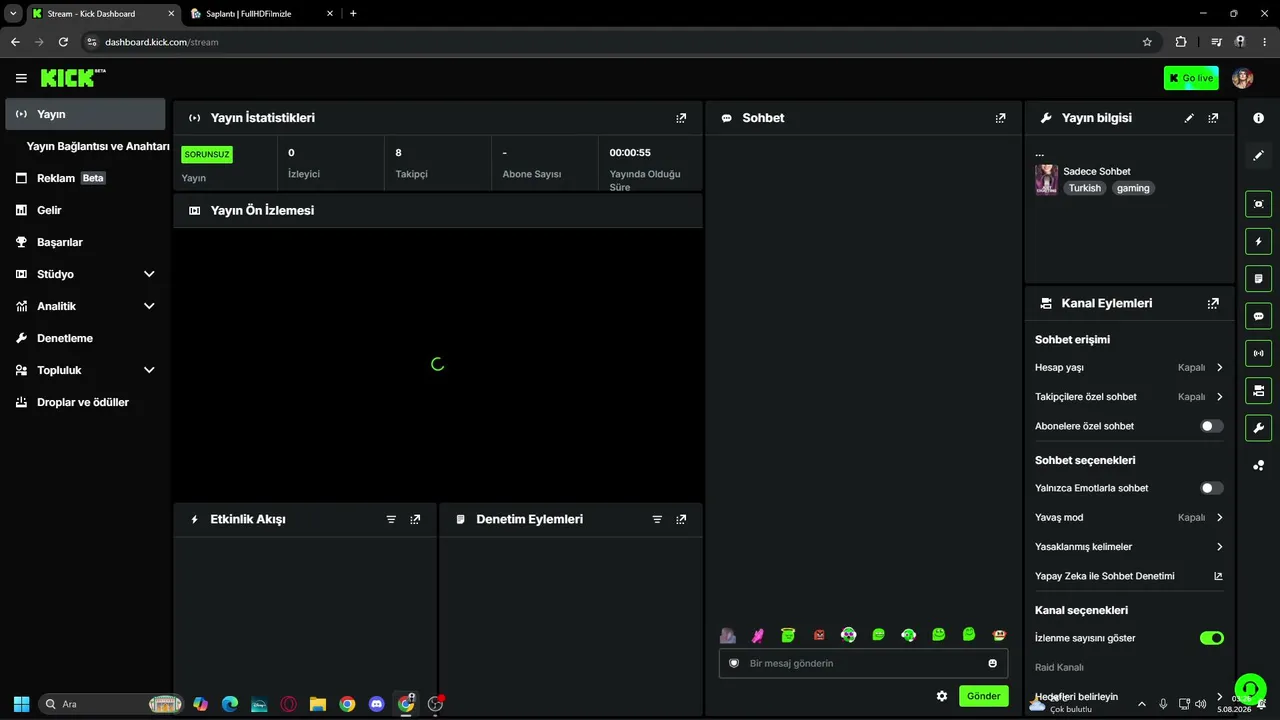Toggle the wrench stream info widget icon

click(1258, 428)
